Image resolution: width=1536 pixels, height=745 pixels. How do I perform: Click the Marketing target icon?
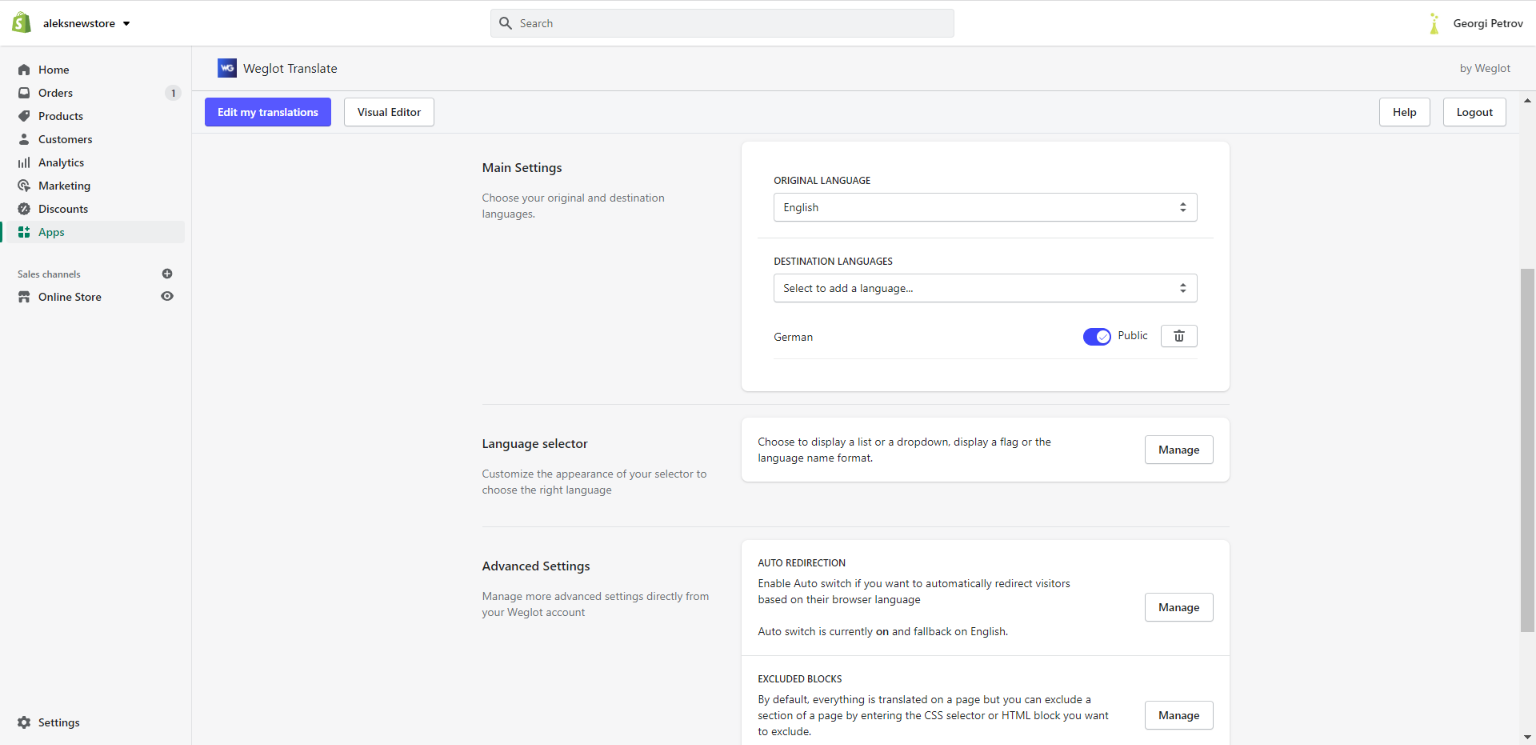(24, 186)
